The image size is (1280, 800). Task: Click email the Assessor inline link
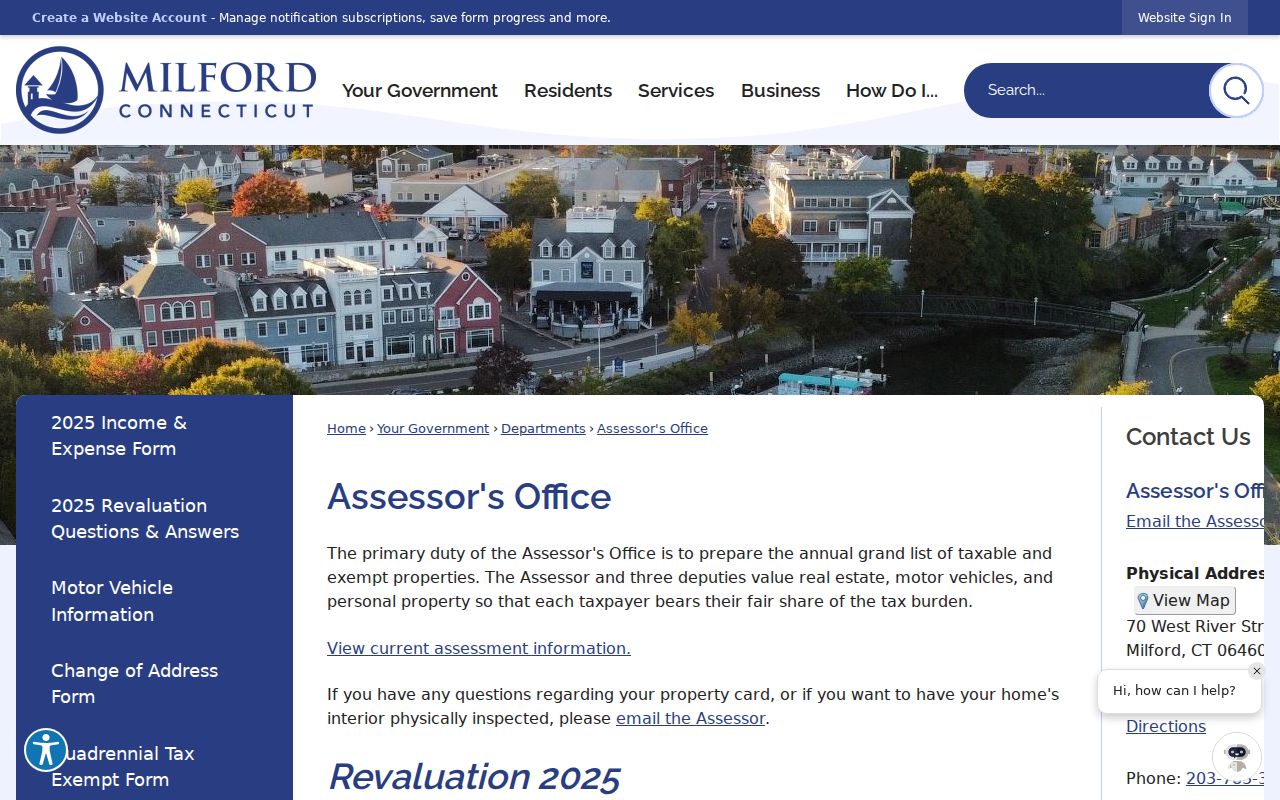click(690, 718)
